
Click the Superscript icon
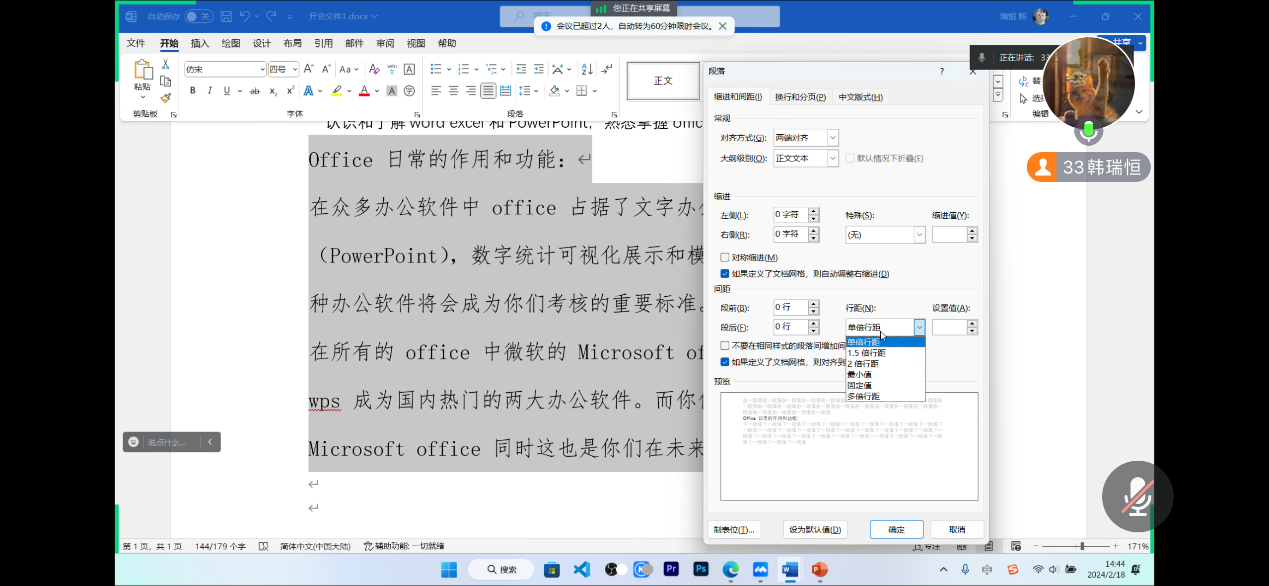[x=288, y=91]
